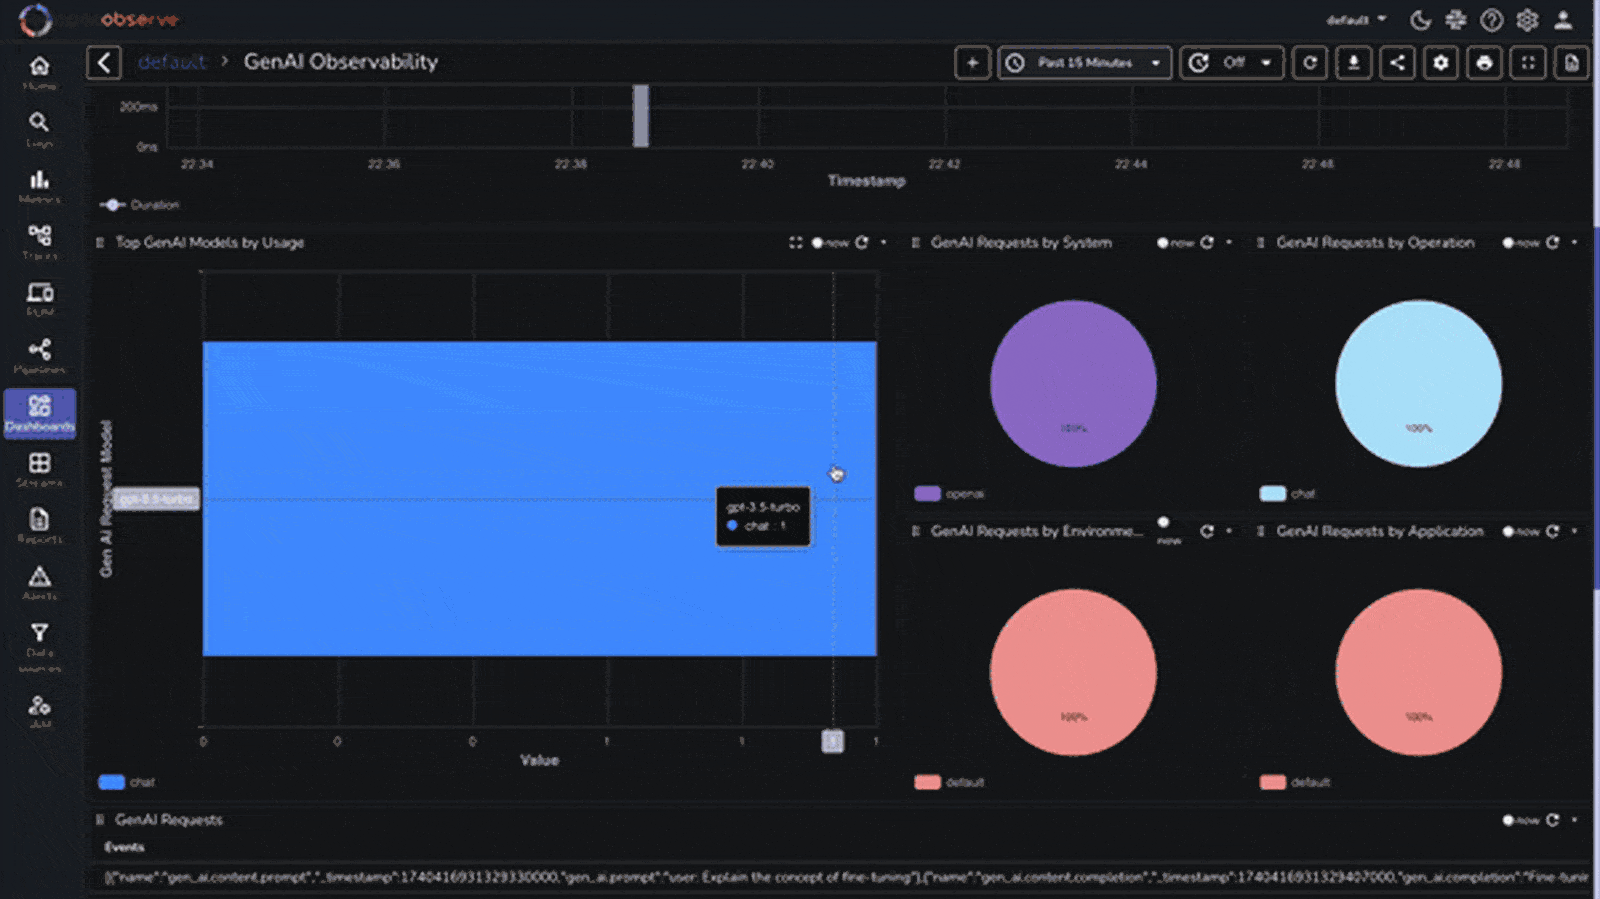
Task: Switch theme using the moon icon
Action: pyautogui.click(x=1420, y=20)
